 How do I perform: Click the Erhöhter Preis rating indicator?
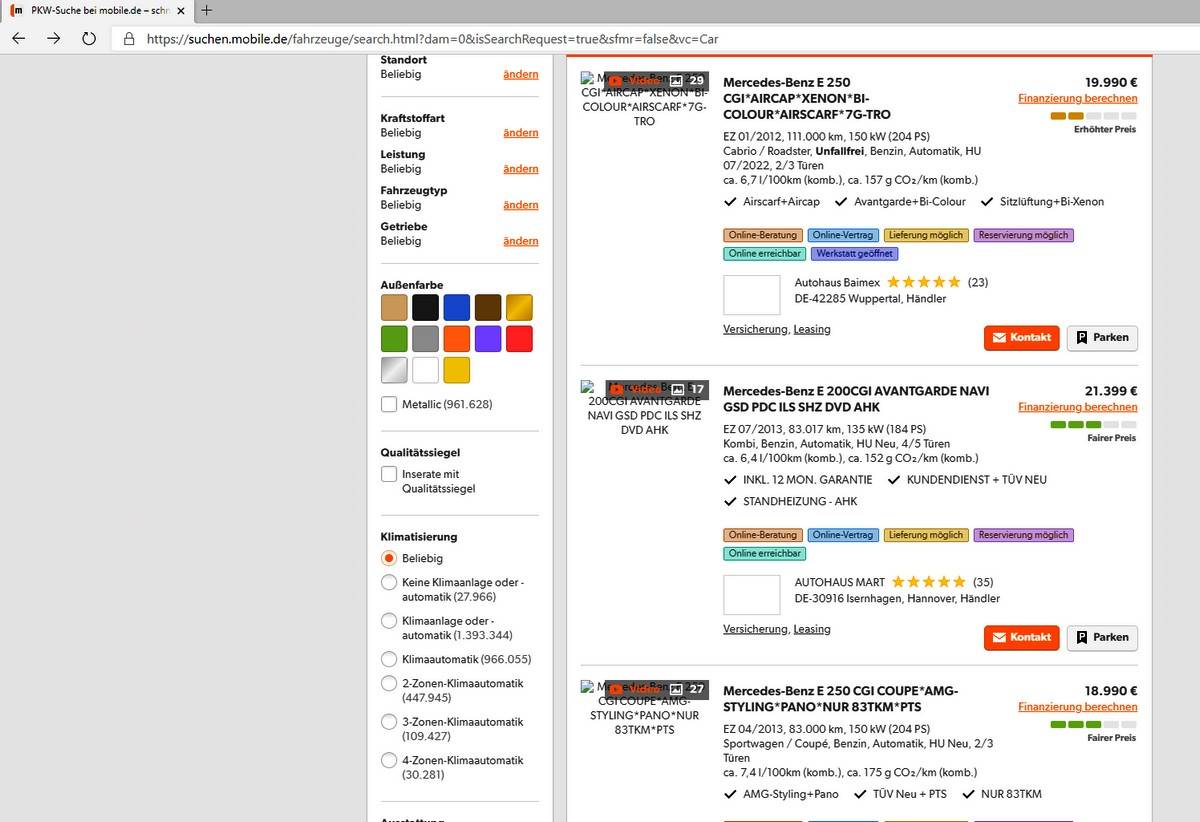1093,122
